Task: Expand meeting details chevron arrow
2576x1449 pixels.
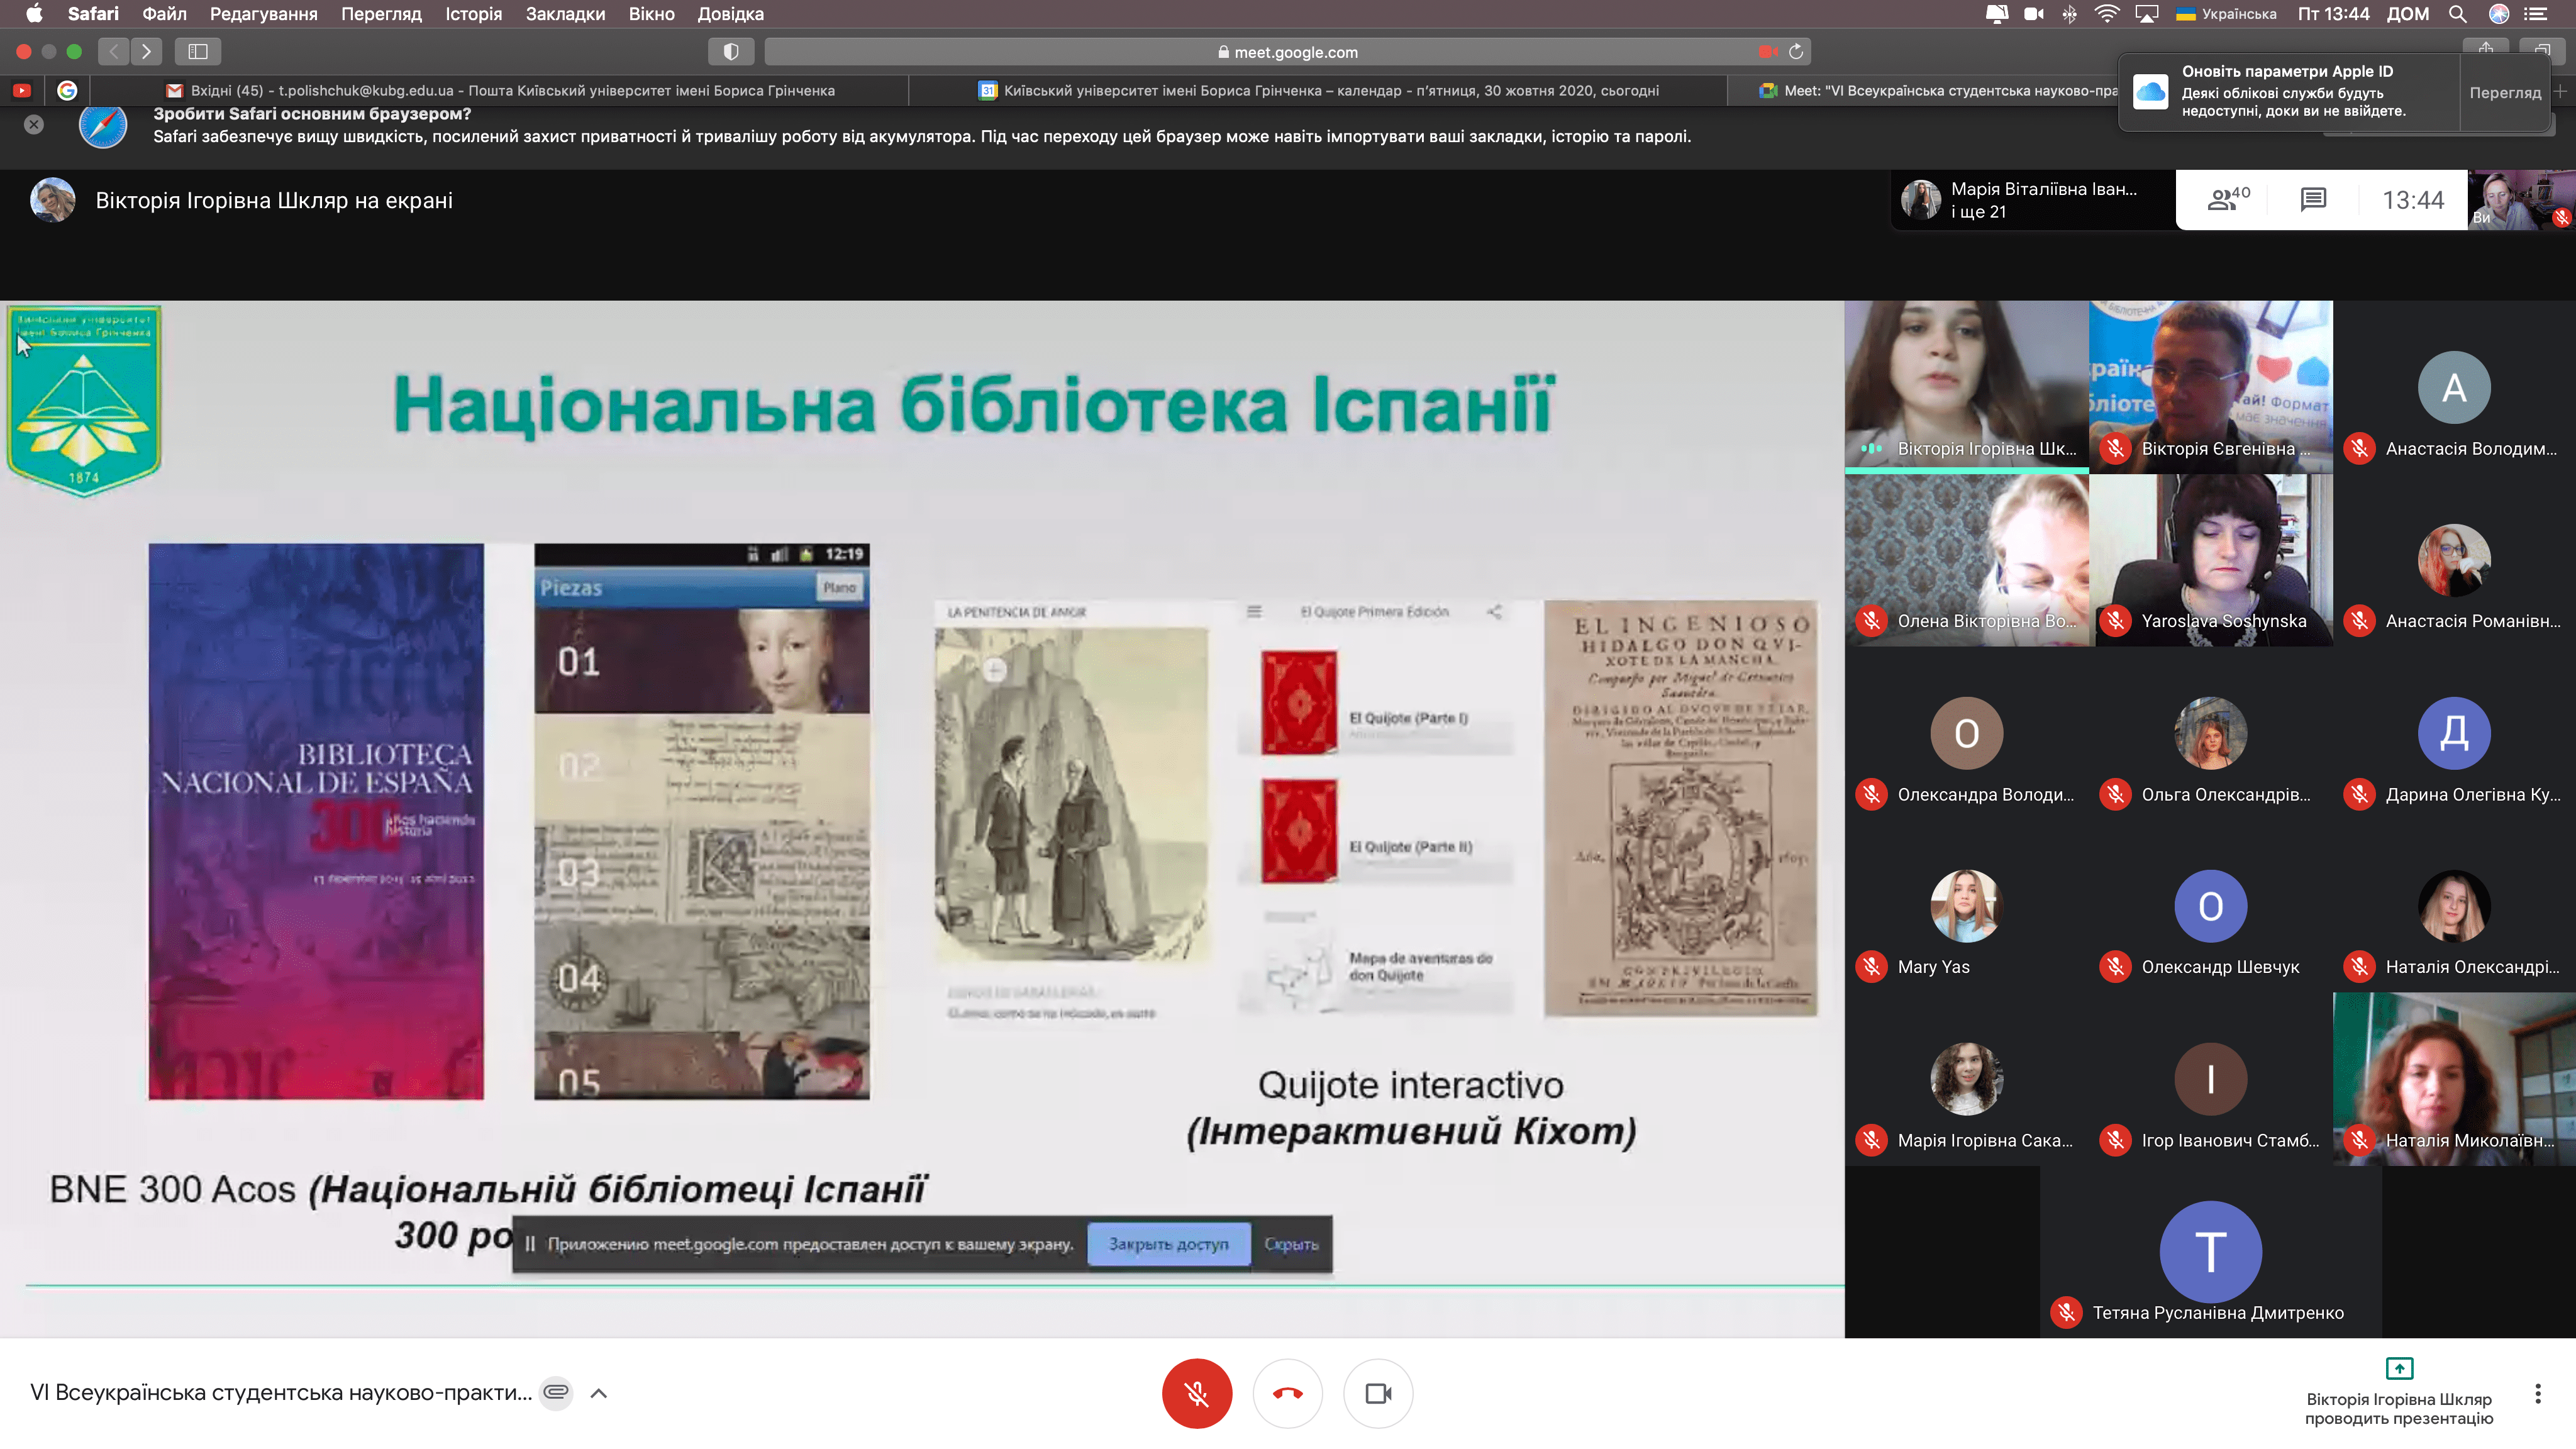Action: [599, 1392]
